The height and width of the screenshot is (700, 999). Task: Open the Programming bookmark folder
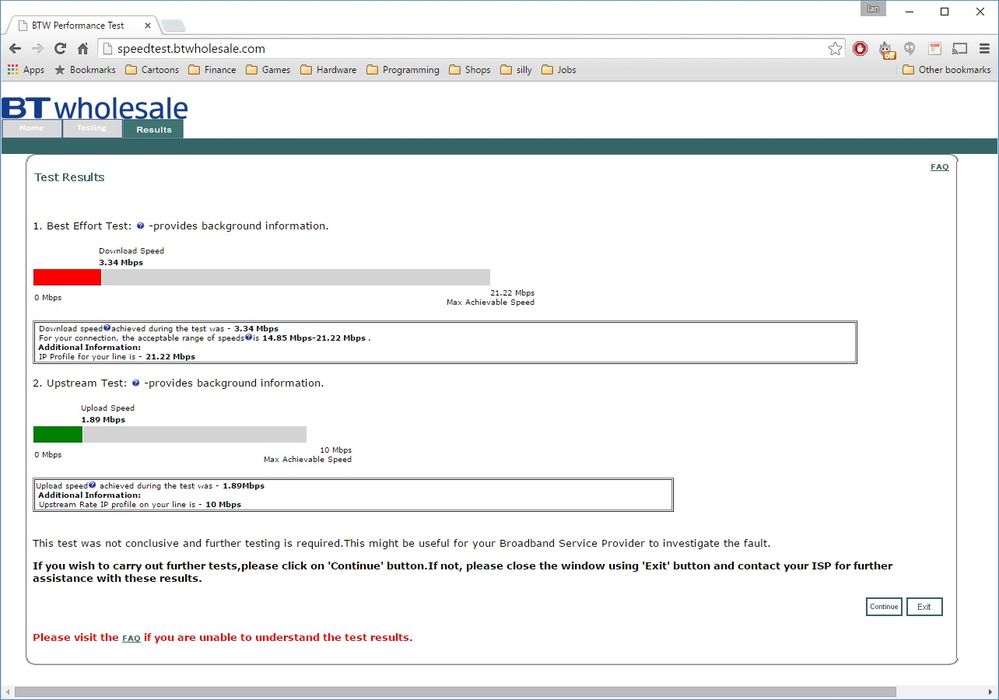(x=403, y=69)
